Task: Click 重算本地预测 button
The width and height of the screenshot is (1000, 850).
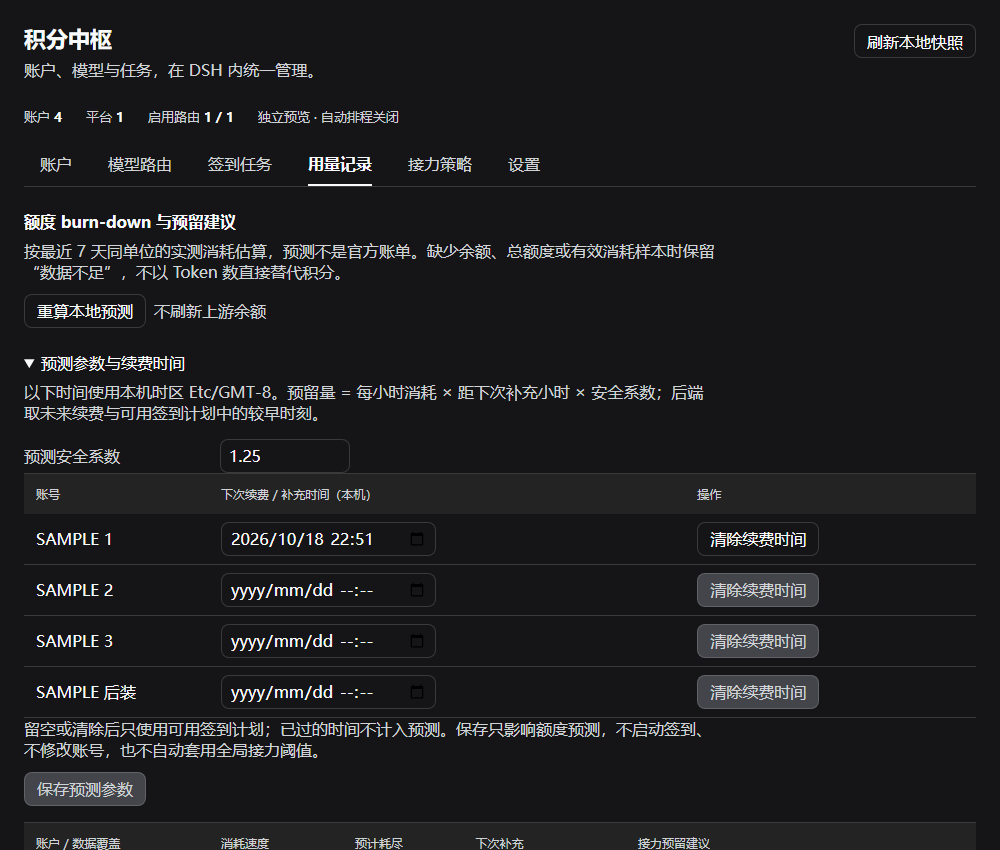Action: click(x=85, y=312)
